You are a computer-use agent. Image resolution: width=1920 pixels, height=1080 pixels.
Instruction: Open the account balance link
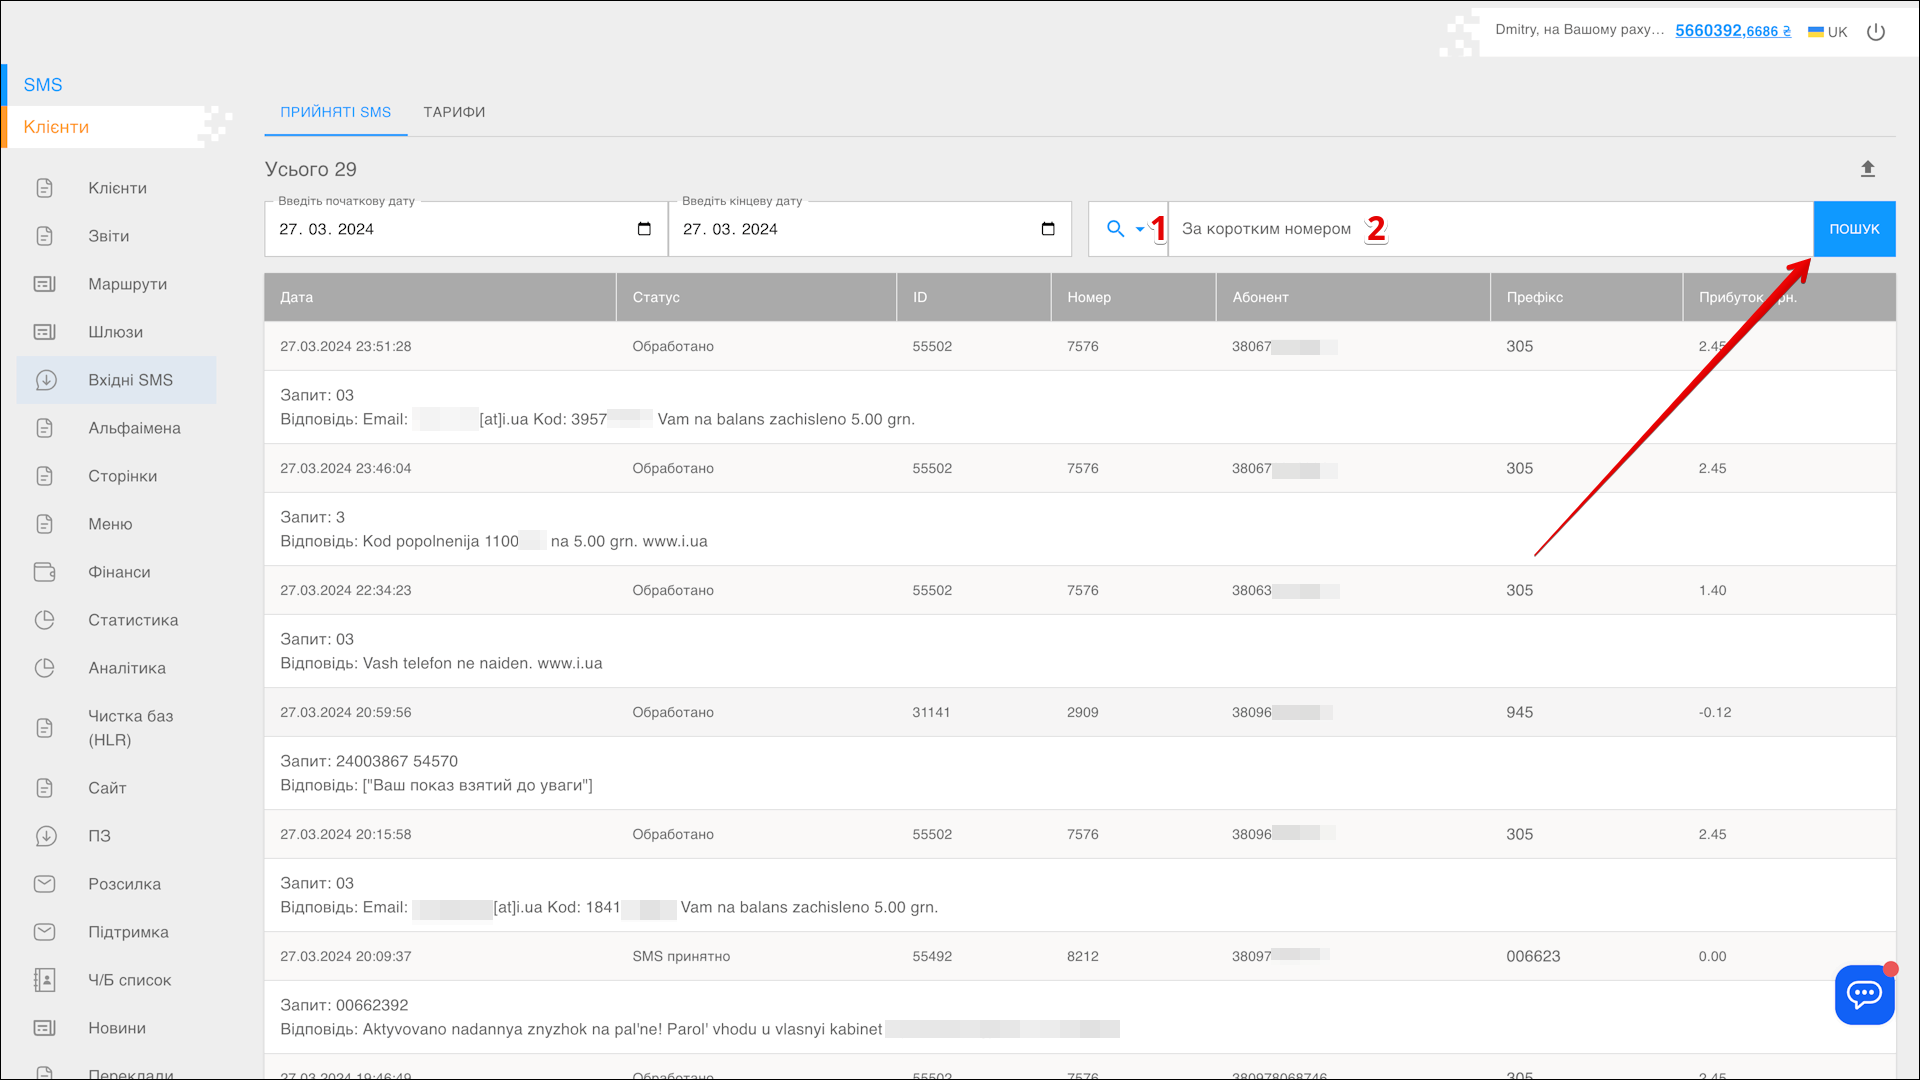1732,31
